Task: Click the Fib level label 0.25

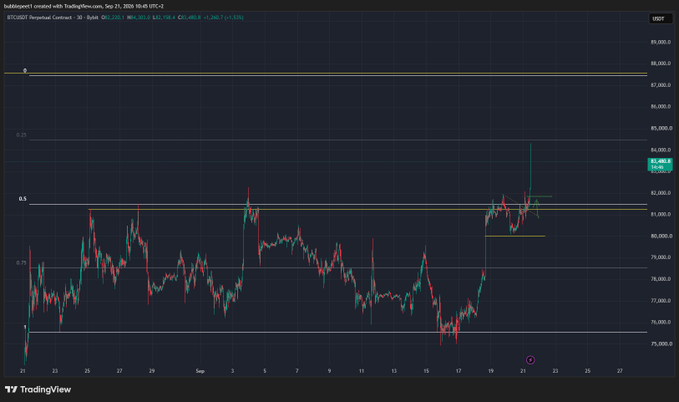Action: (x=21, y=135)
